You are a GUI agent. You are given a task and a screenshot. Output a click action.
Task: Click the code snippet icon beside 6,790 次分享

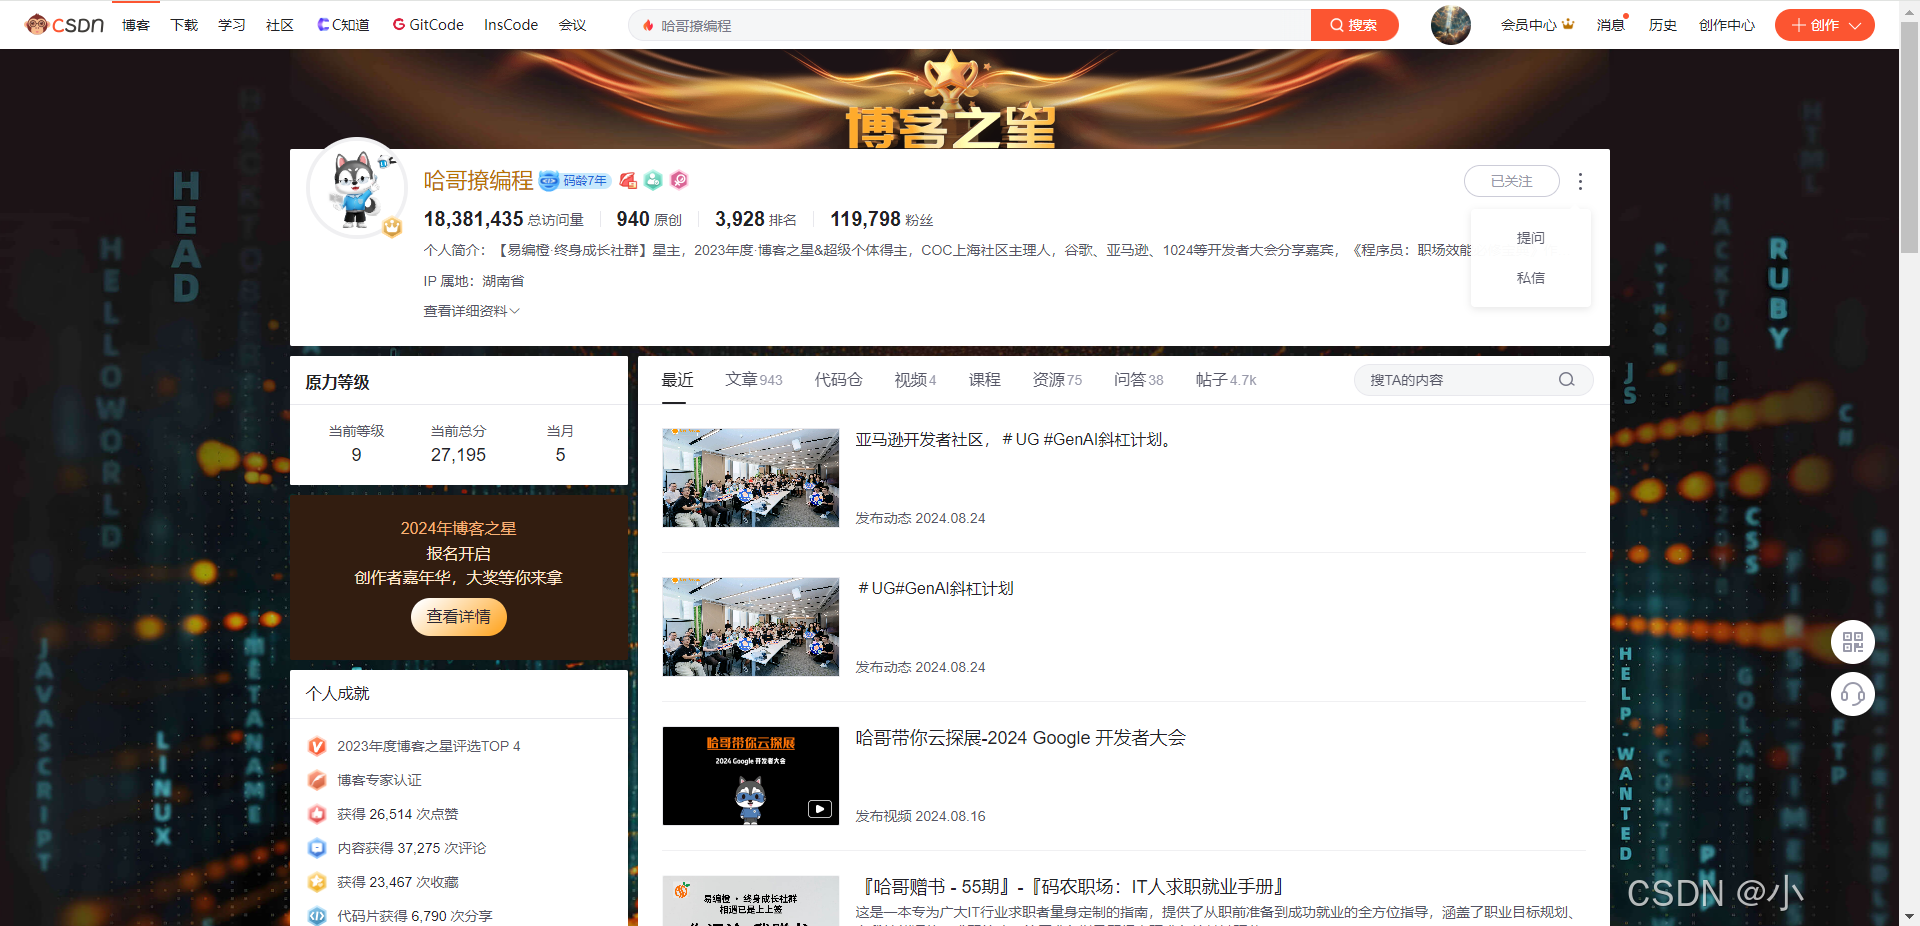click(317, 916)
